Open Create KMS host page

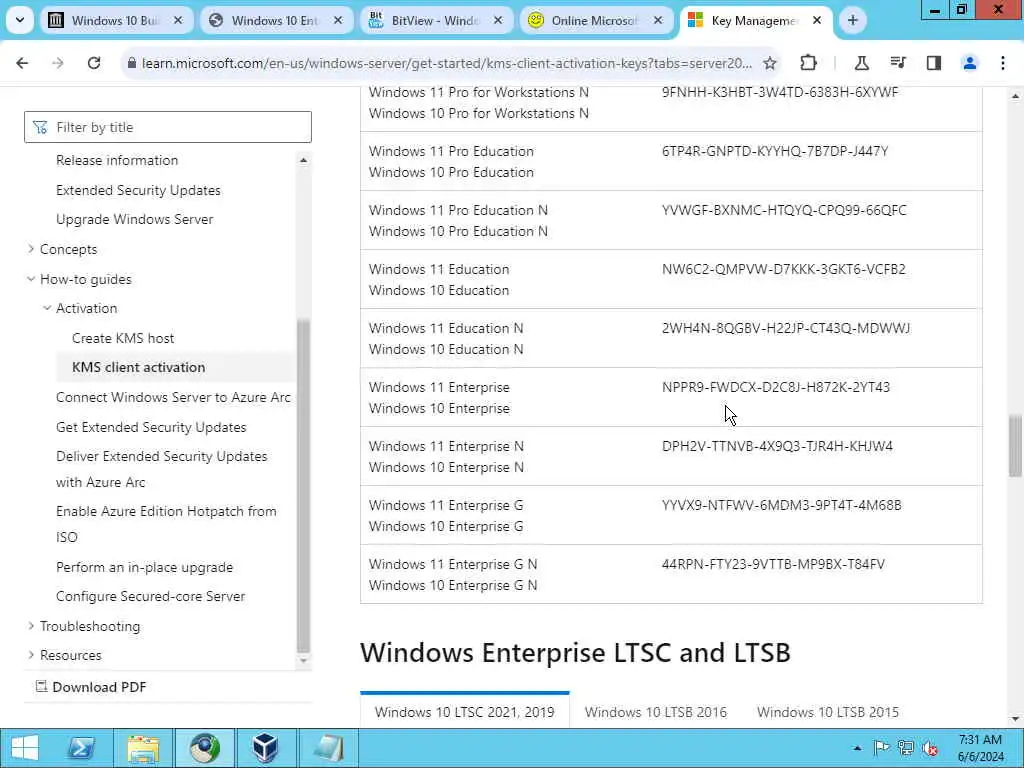(123, 338)
